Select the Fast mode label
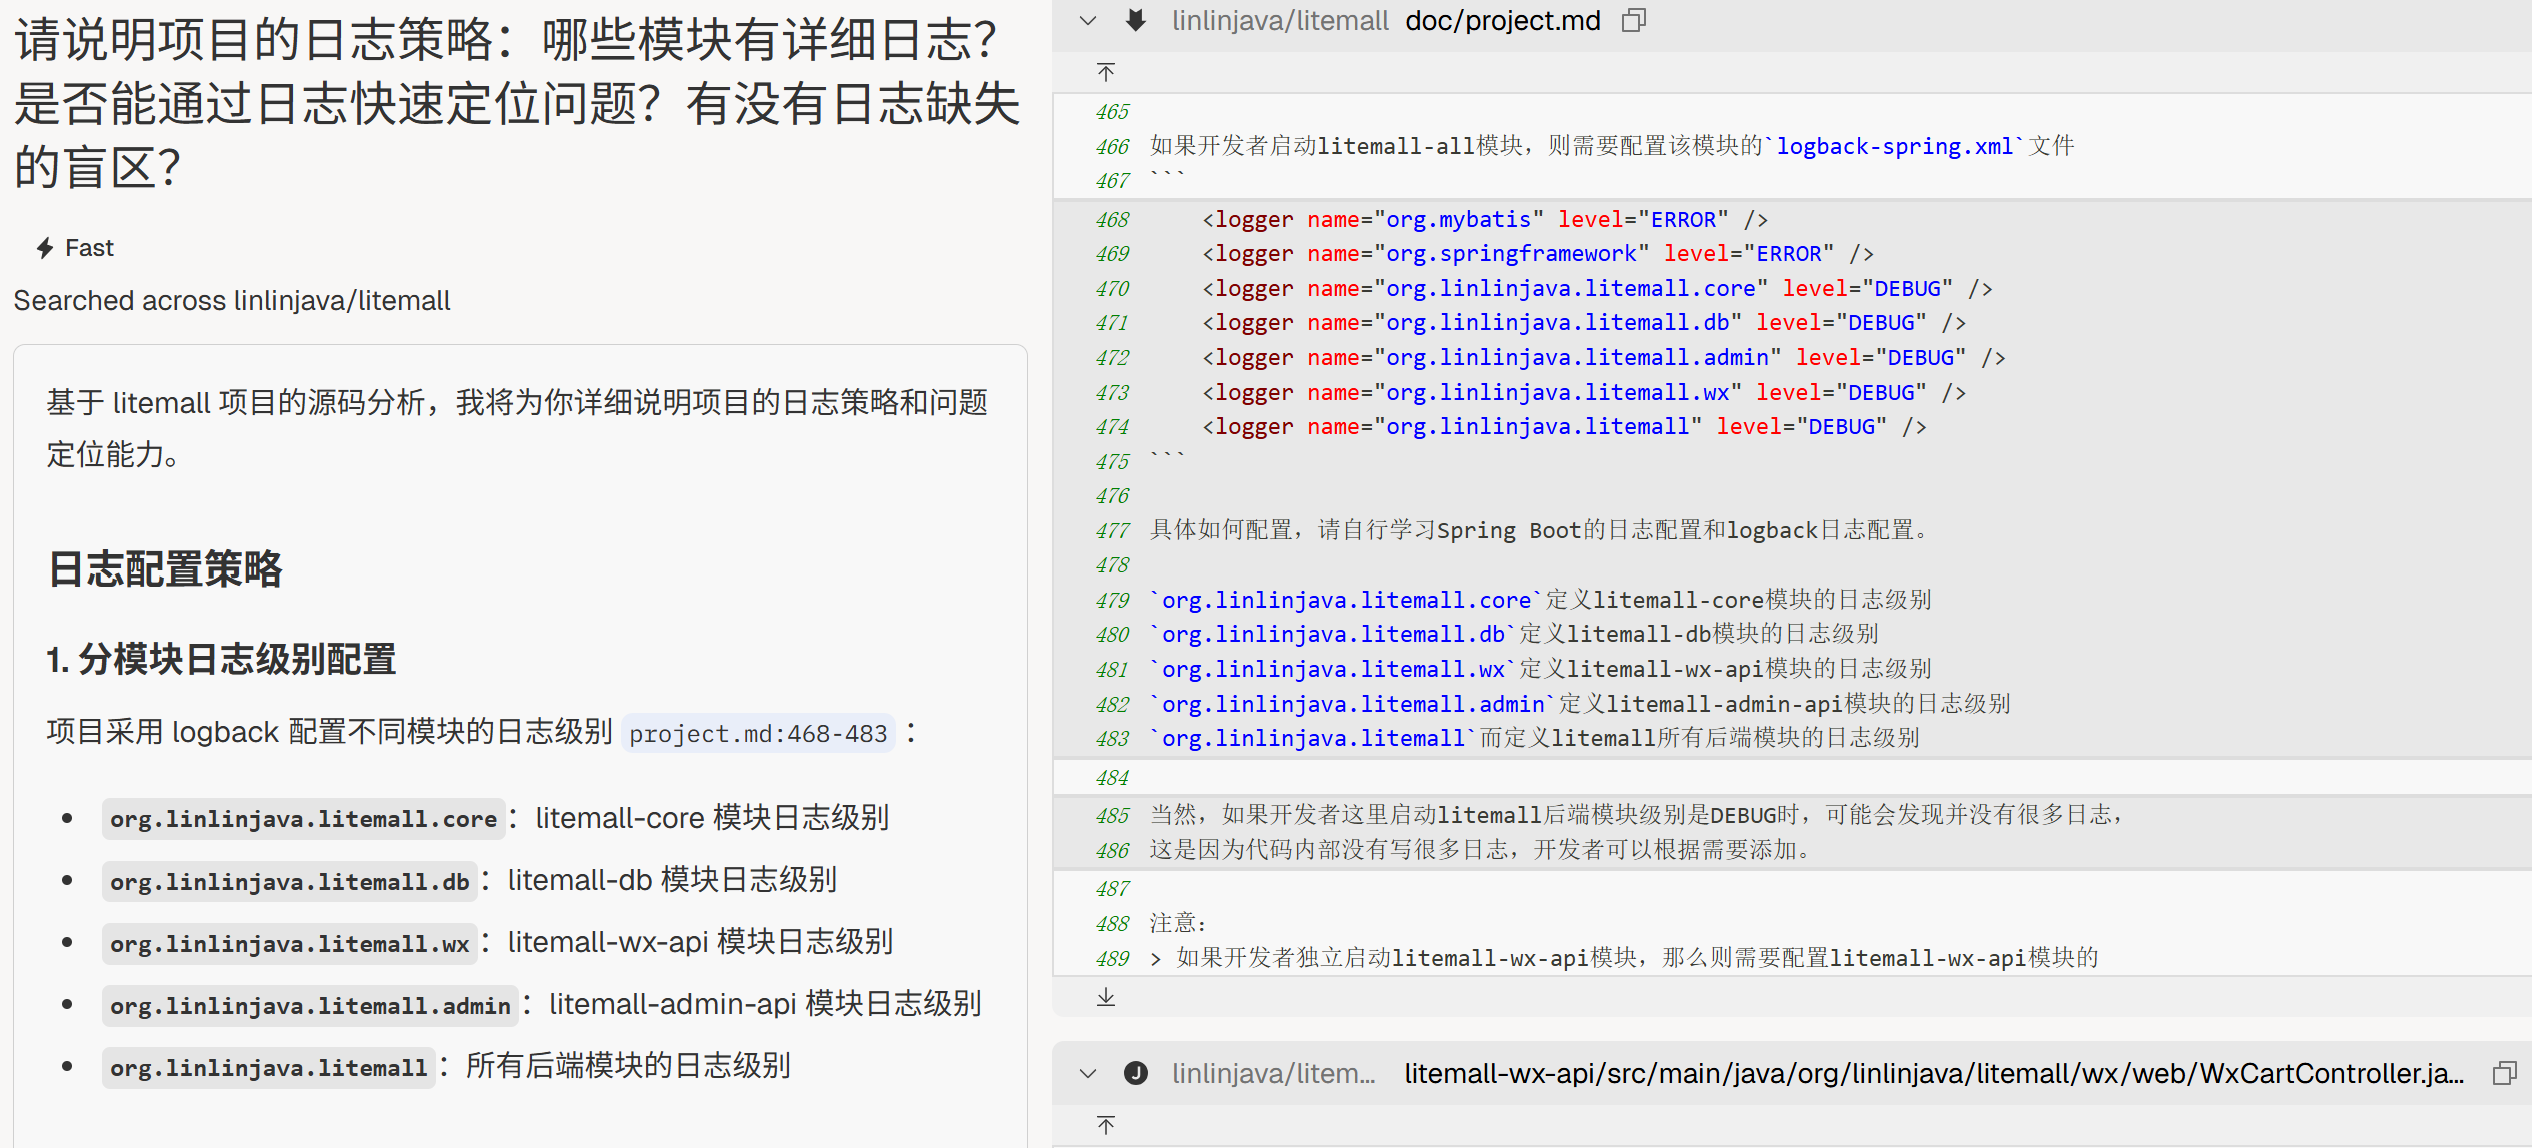The height and width of the screenshot is (1148, 2532). click(89, 248)
